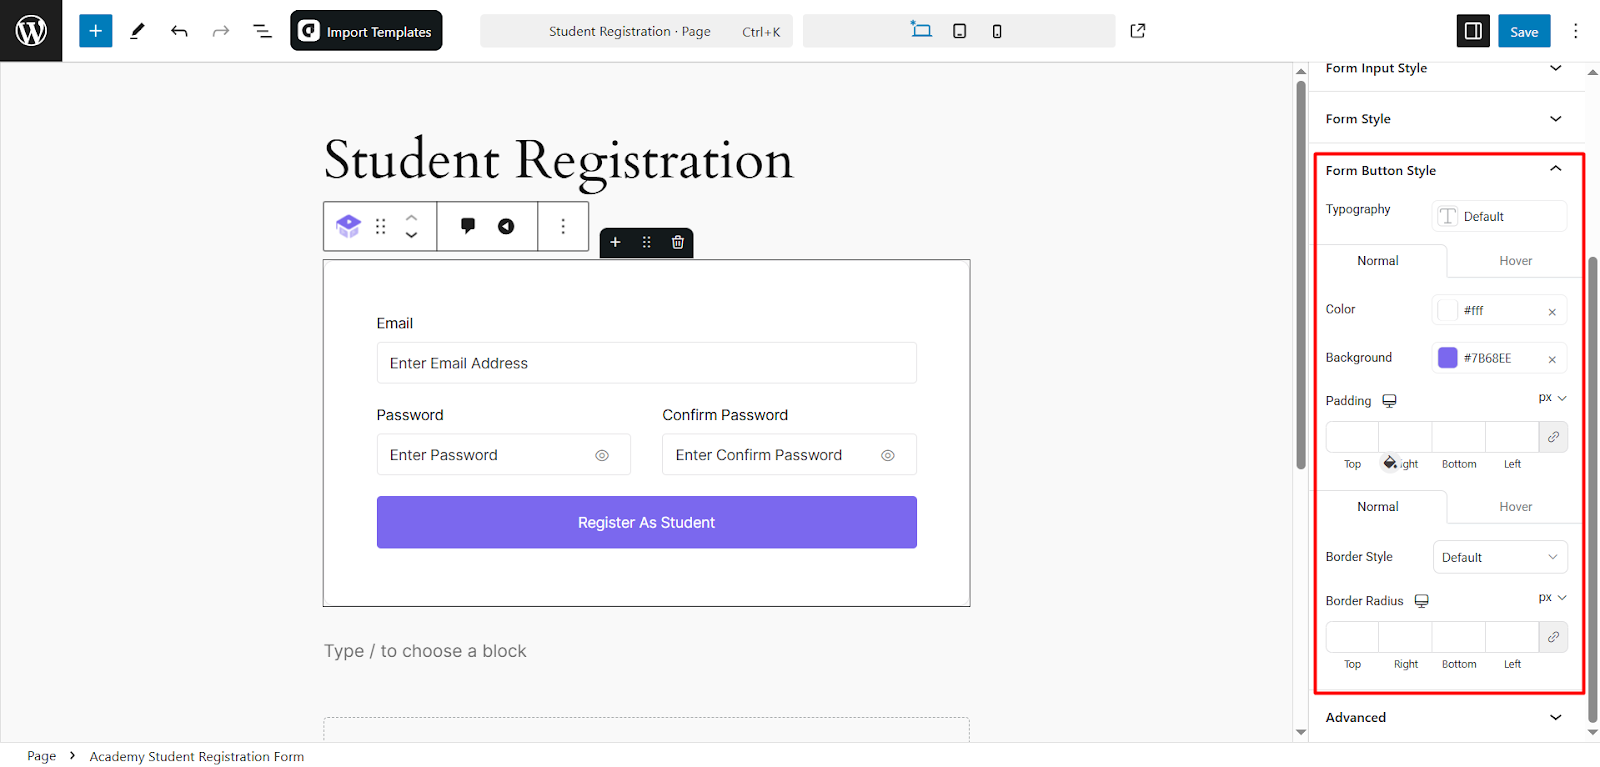Add item with the dark toolbar plus

pos(615,242)
